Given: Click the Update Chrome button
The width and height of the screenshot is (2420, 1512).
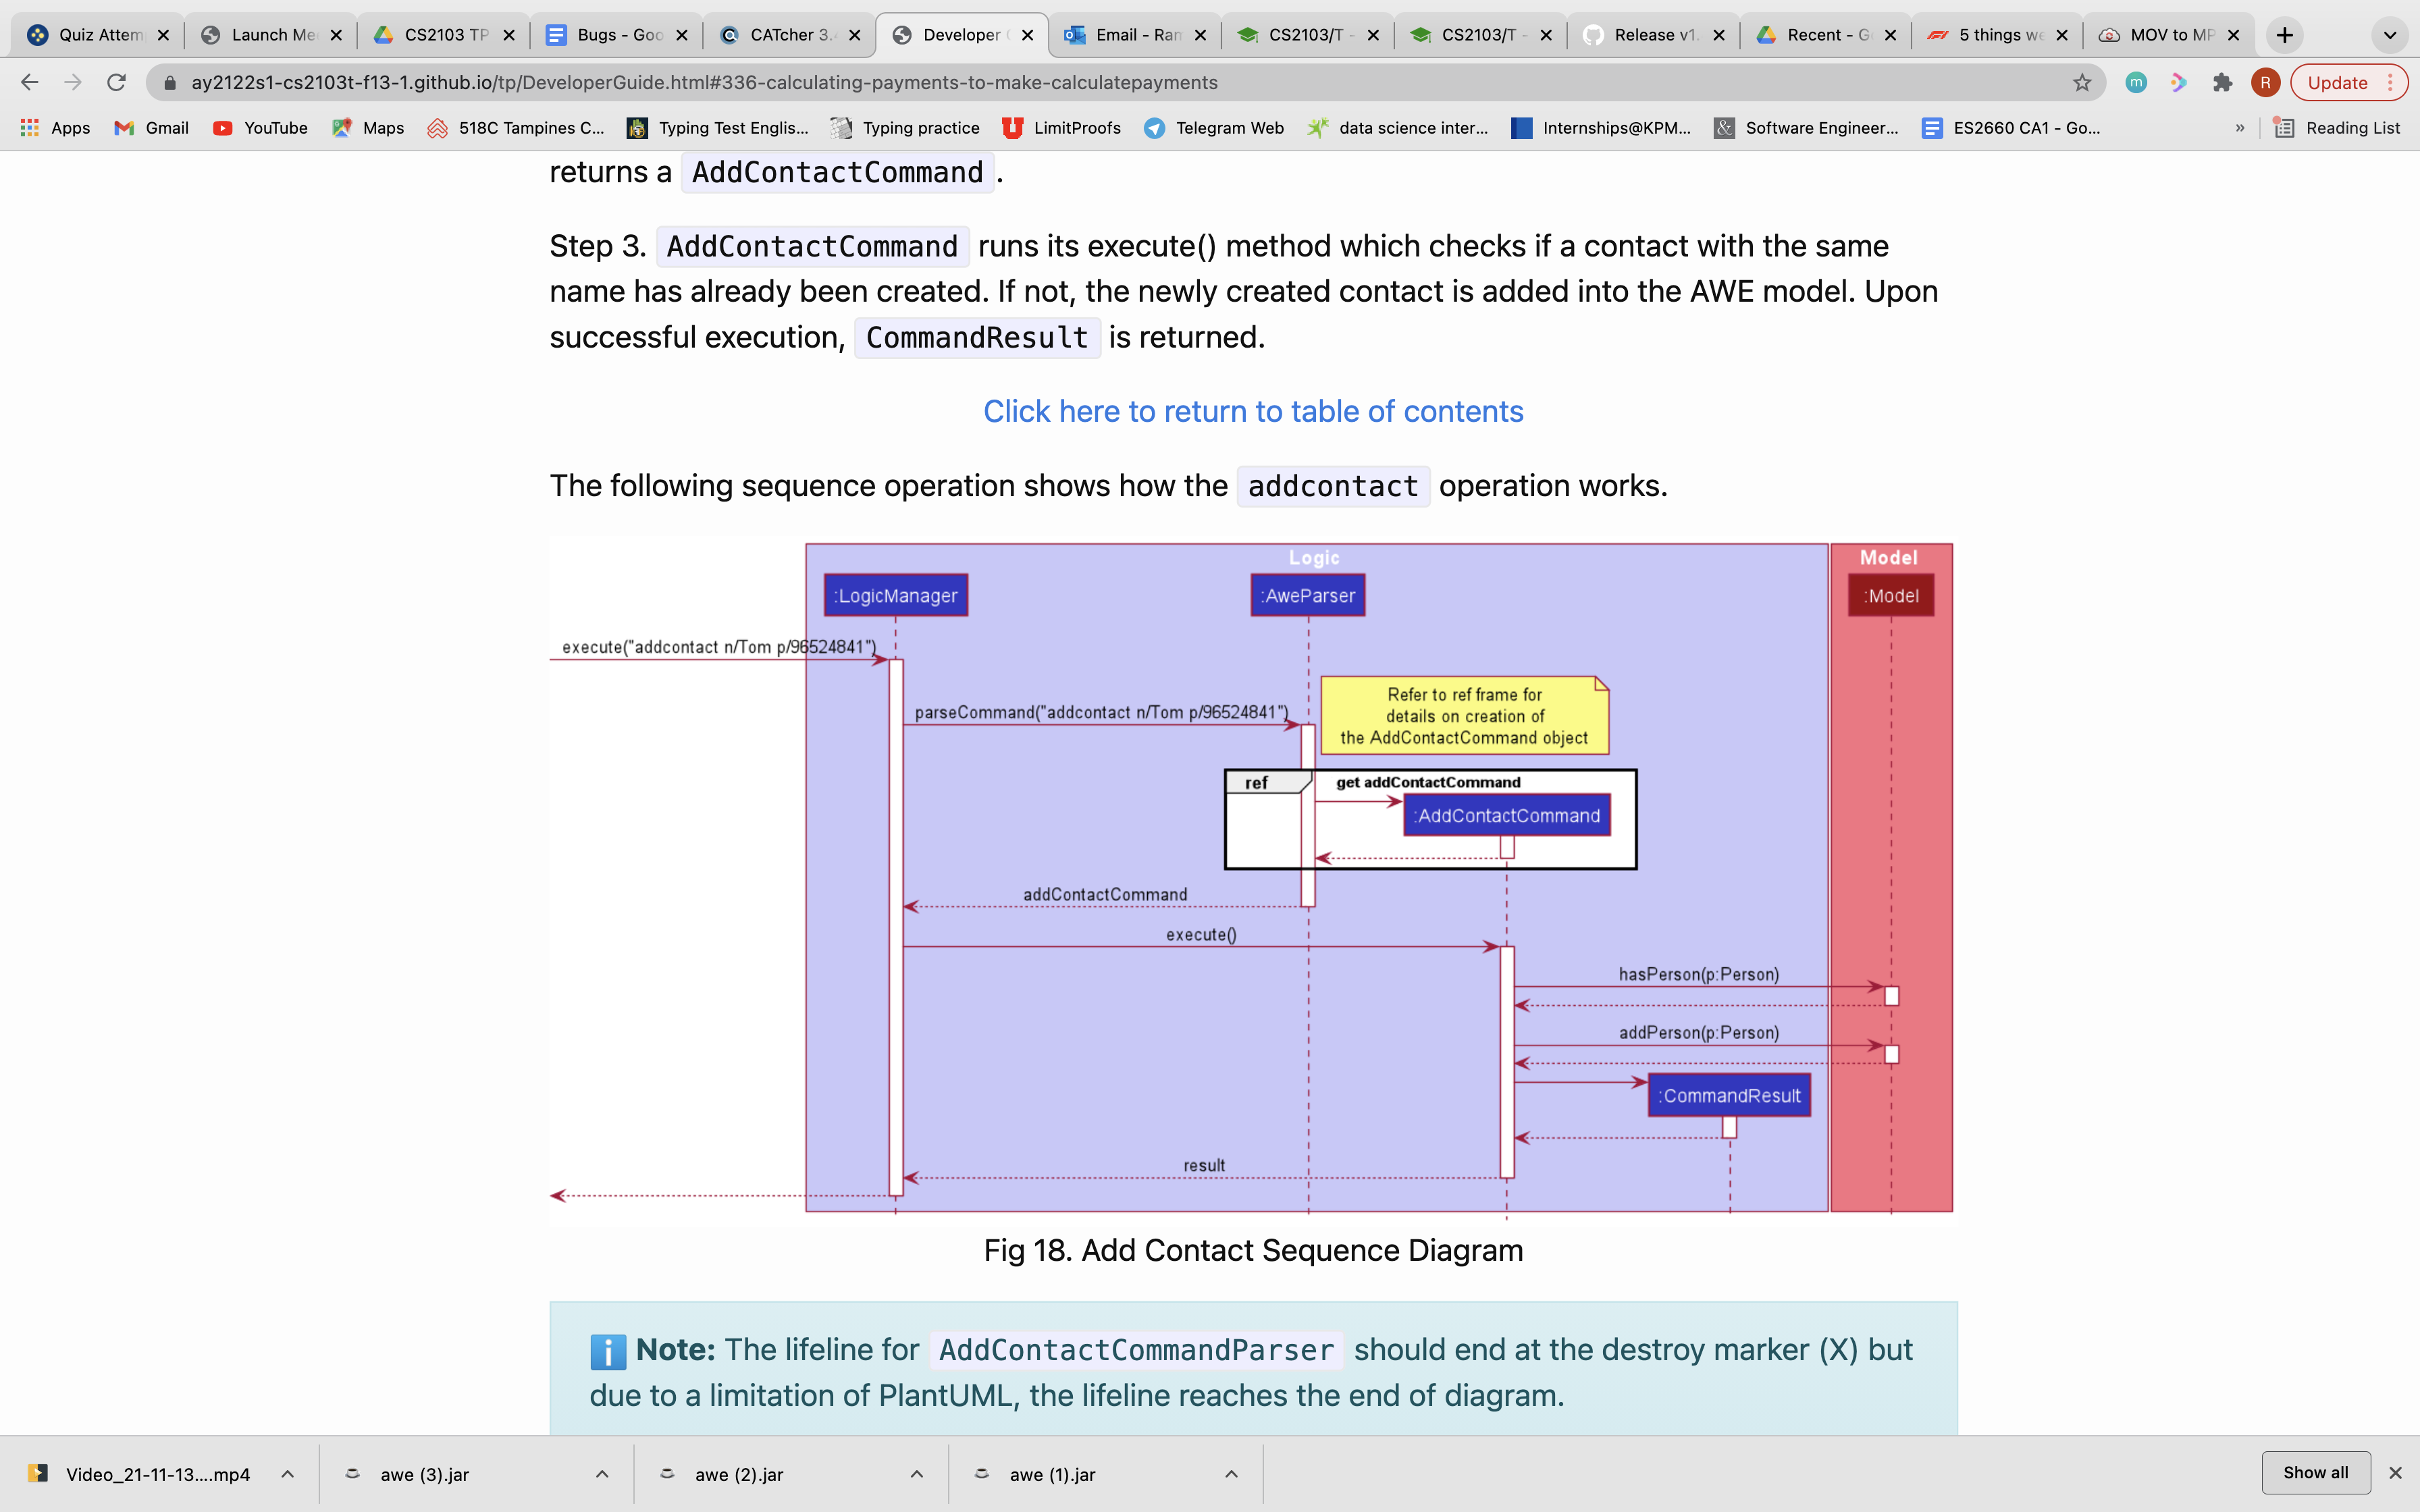Looking at the screenshot, I should 2336,82.
